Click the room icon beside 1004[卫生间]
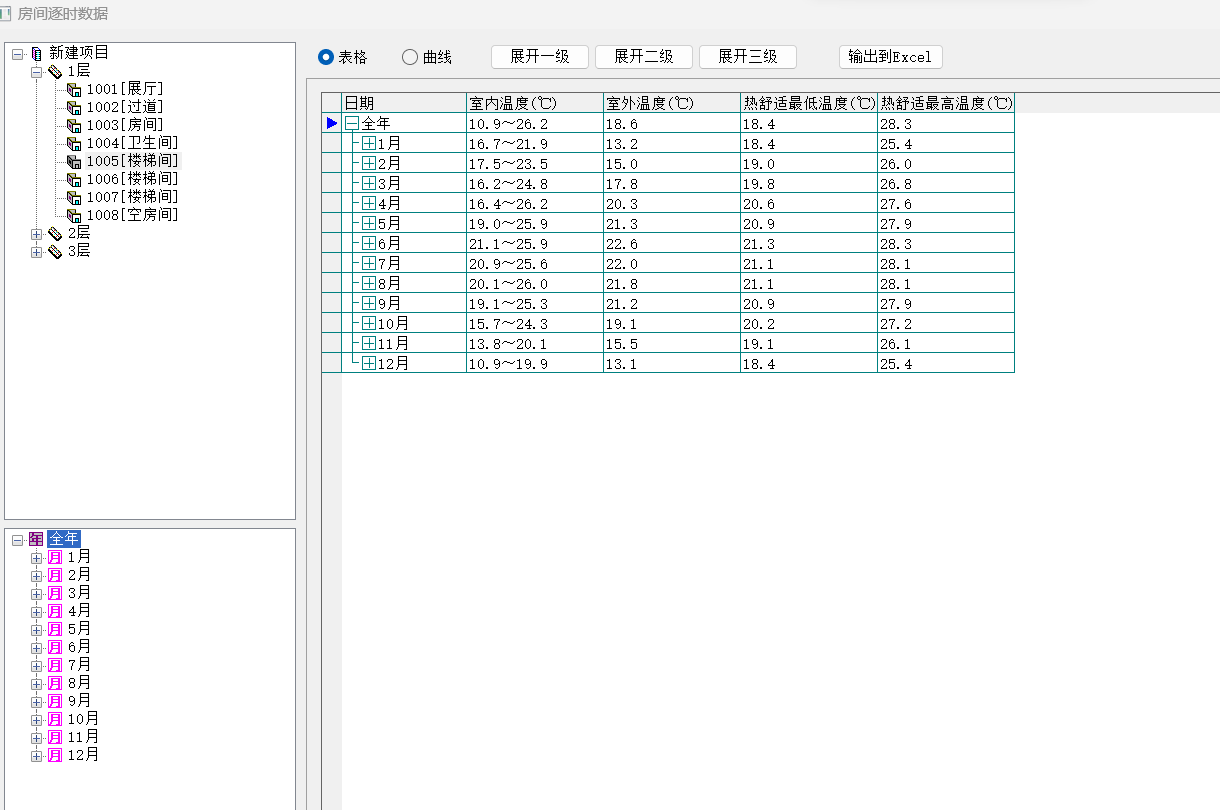The height and width of the screenshot is (810, 1220). [x=74, y=143]
